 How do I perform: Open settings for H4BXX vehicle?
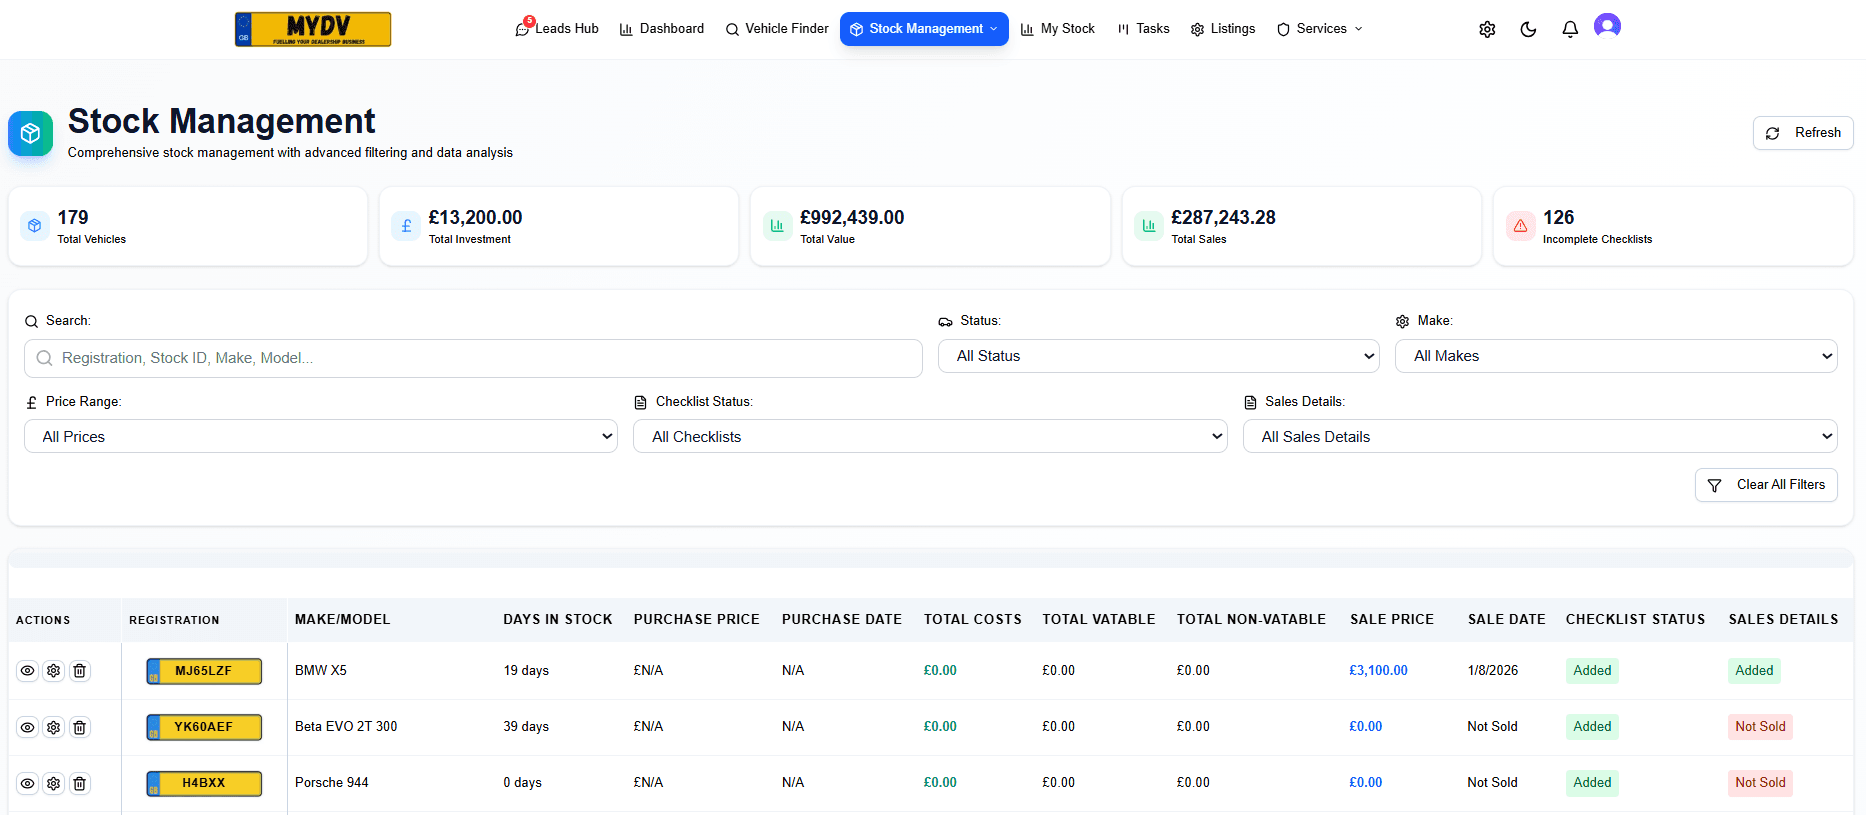(54, 783)
